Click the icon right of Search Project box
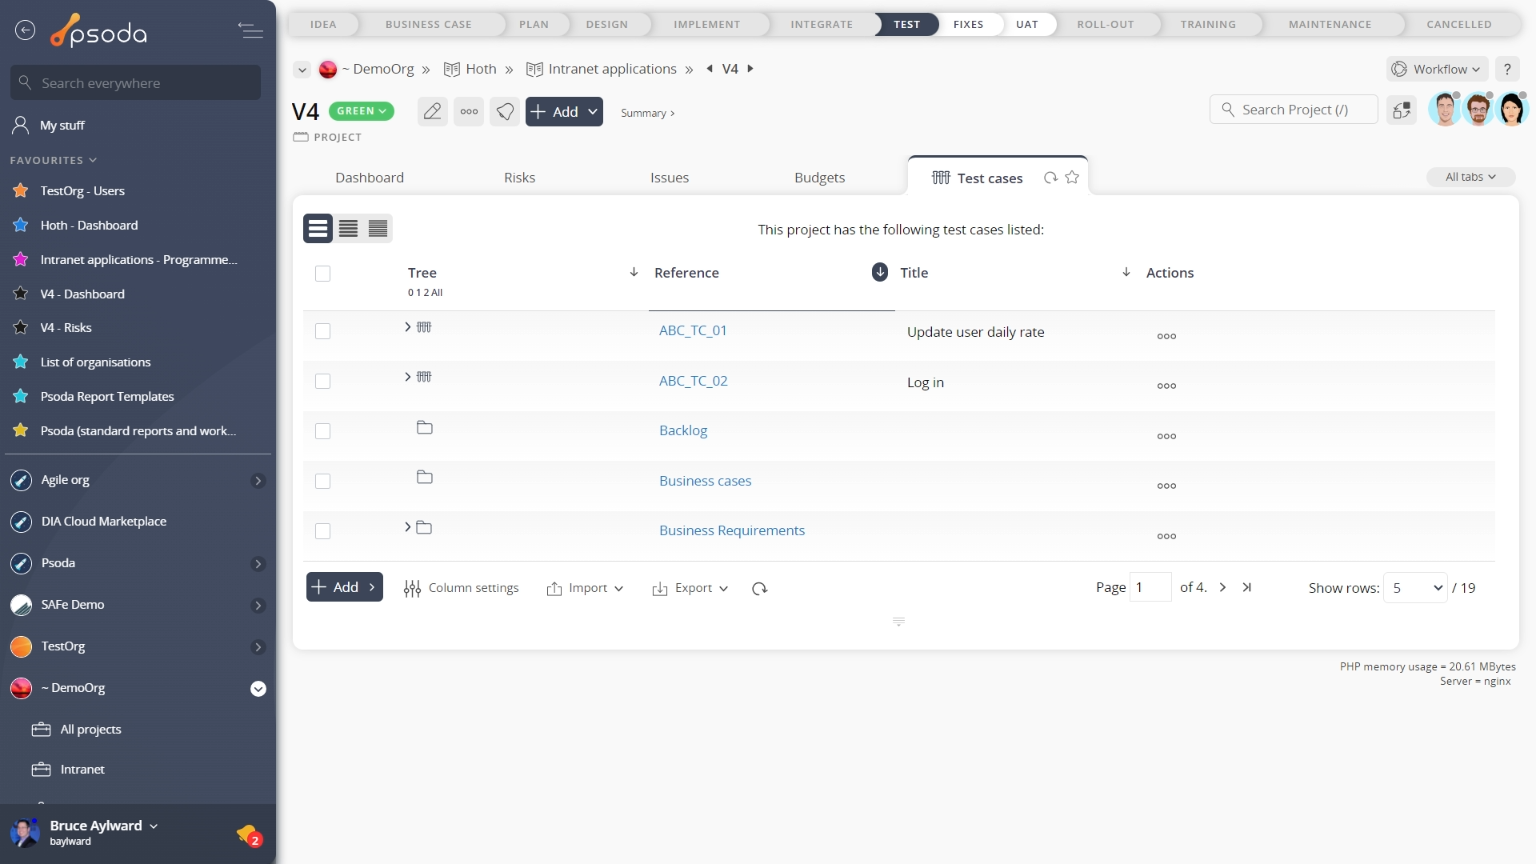This screenshot has height=864, width=1536. (x=1402, y=110)
